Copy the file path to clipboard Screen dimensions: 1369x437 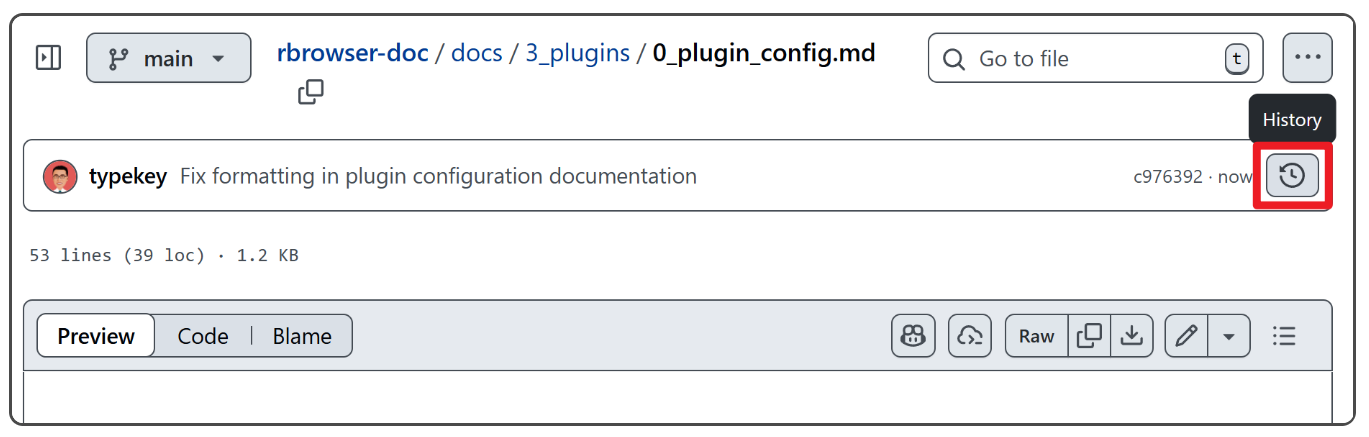(x=310, y=93)
